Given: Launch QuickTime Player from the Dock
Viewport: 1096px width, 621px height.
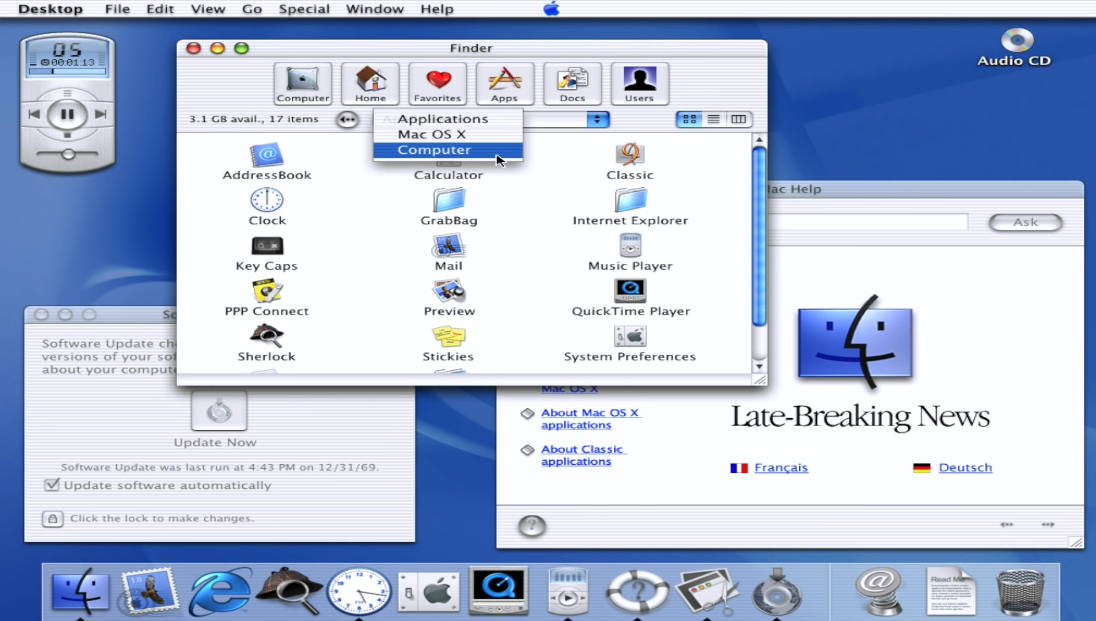Looking at the screenshot, I should [x=498, y=591].
